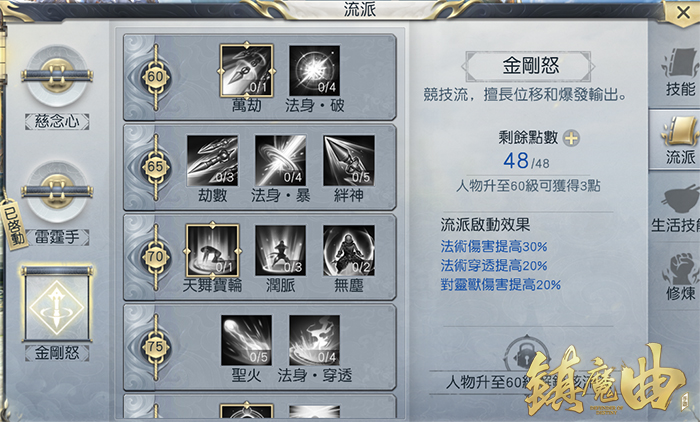700x422 pixels.
Task: Choose the 劫數 skill icon
Action: click(212, 160)
